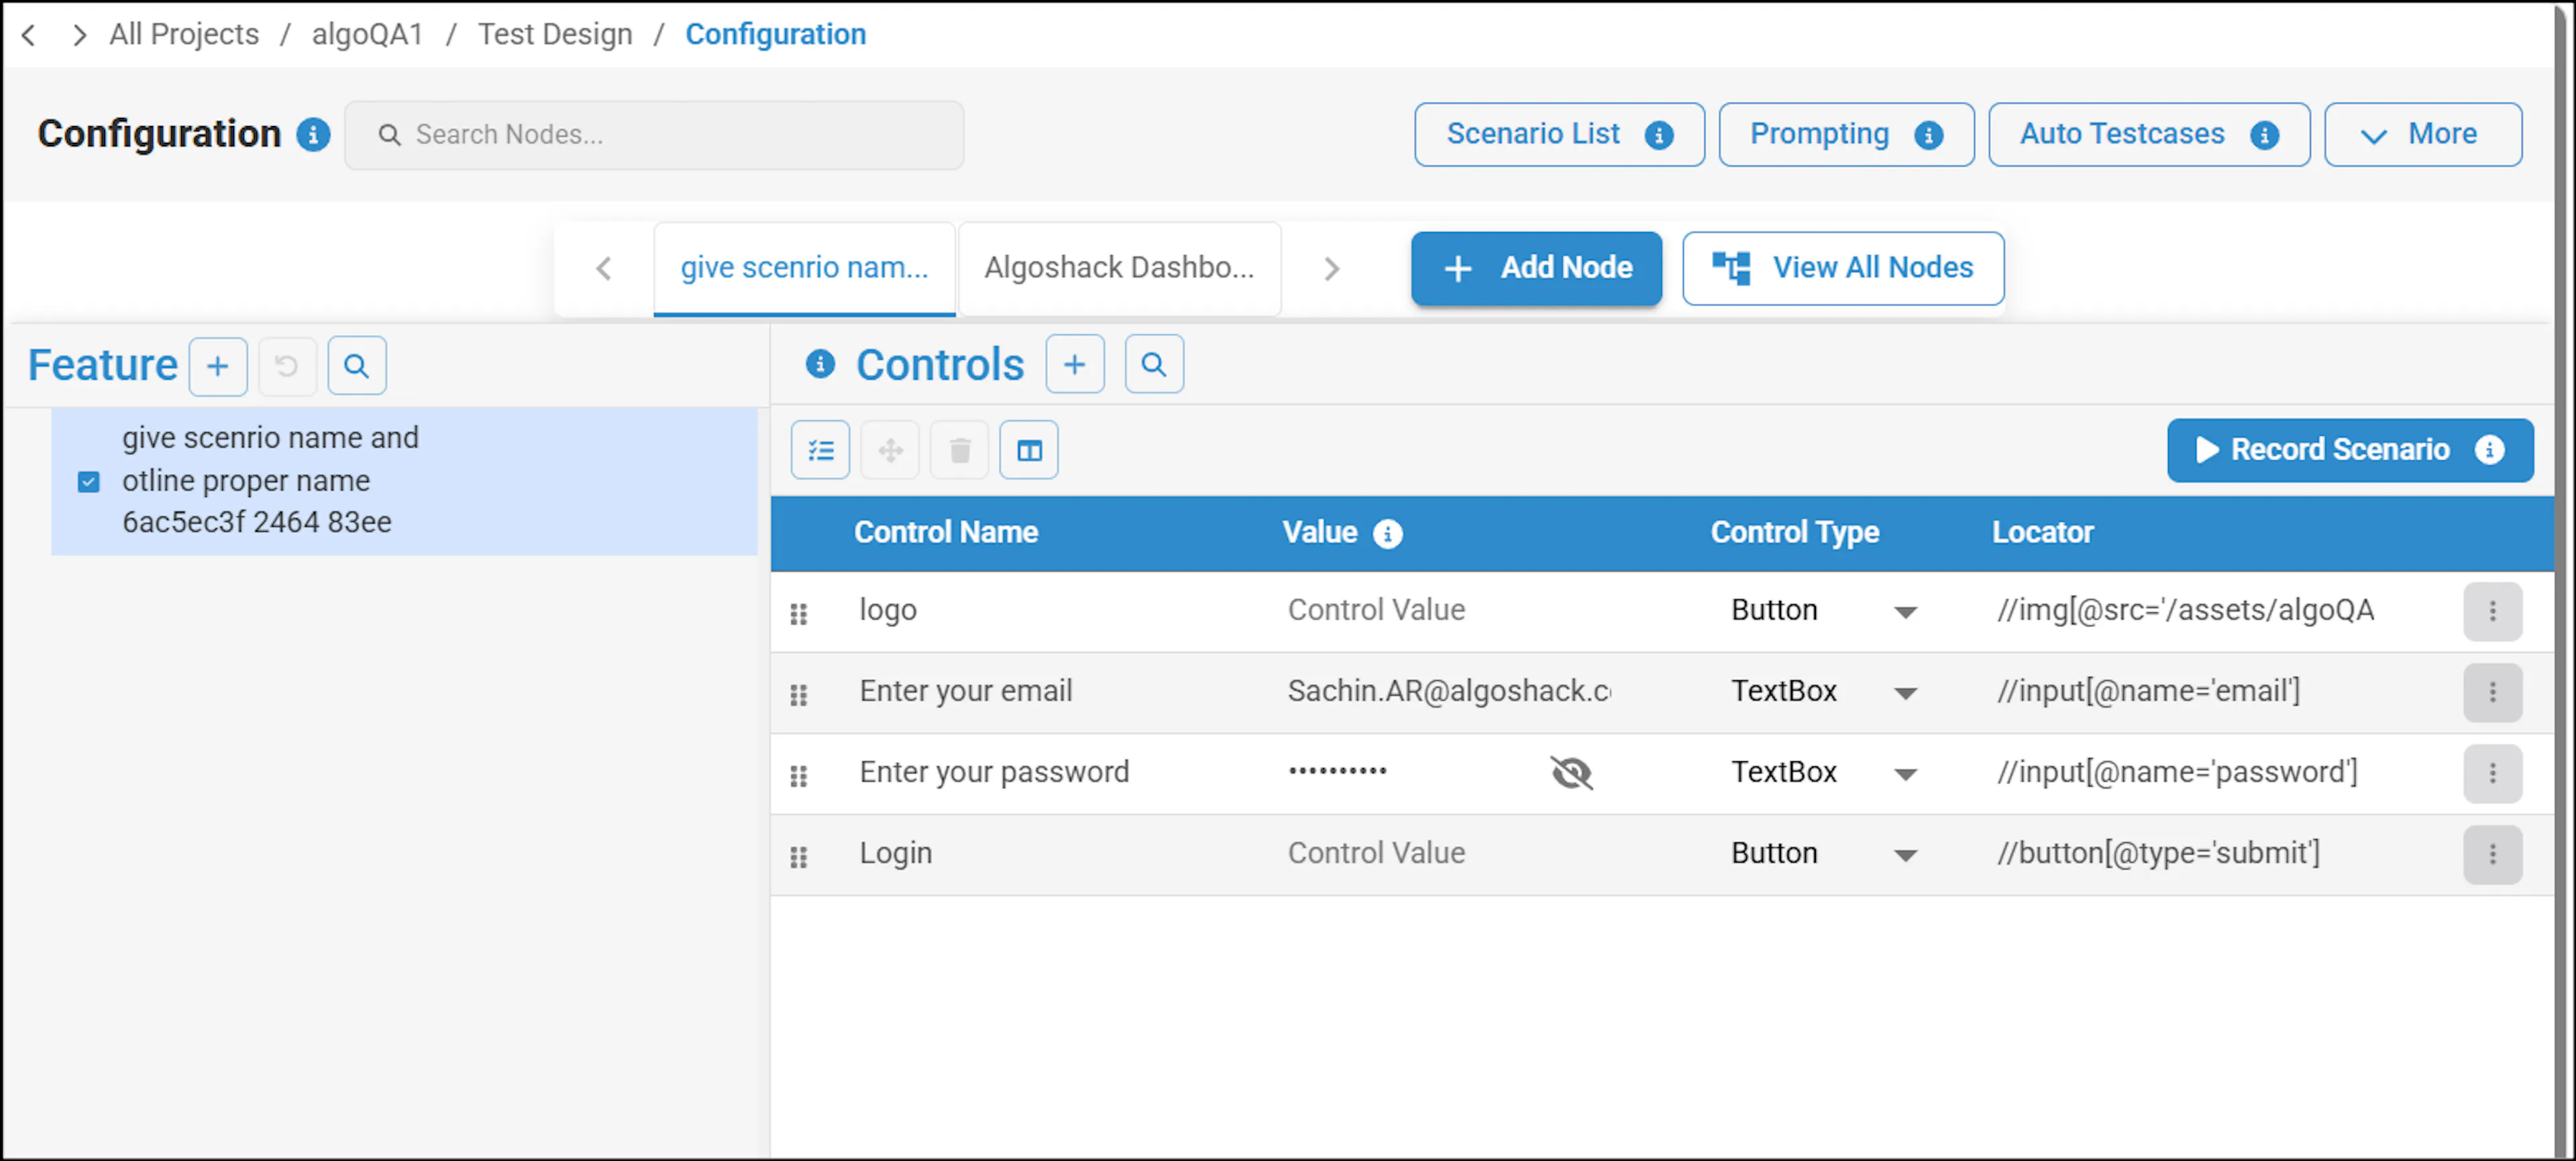
Task: Click the Search Nodes input field
Action: click(x=654, y=134)
